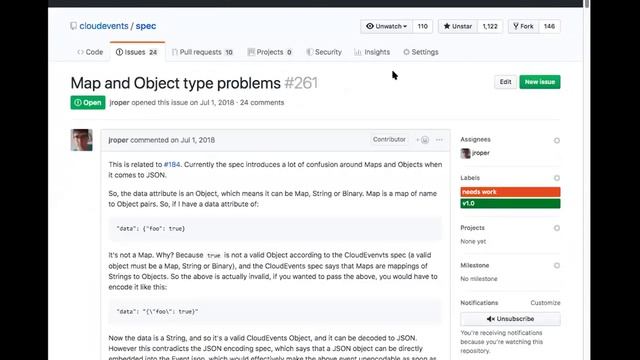Open jroper's profile from the issue header

pos(119,102)
